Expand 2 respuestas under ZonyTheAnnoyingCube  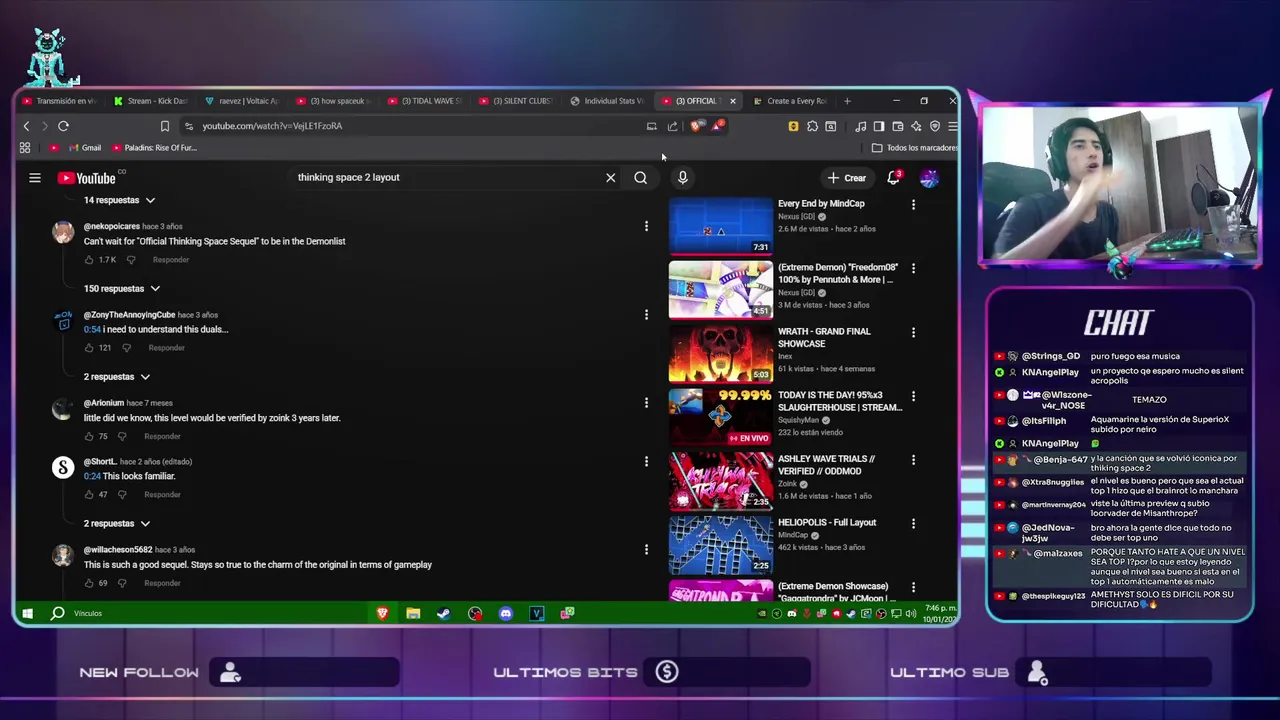pyautogui.click(x=117, y=377)
